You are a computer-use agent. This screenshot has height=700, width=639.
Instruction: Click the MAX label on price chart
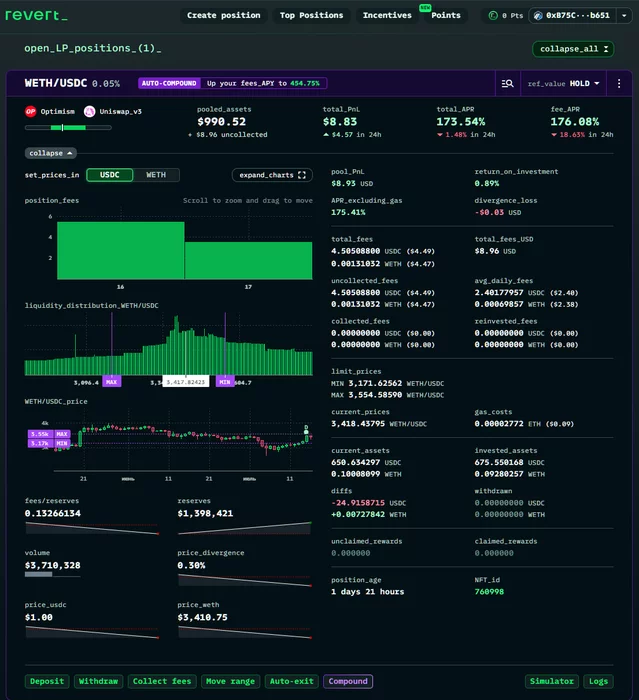(62, 434)
